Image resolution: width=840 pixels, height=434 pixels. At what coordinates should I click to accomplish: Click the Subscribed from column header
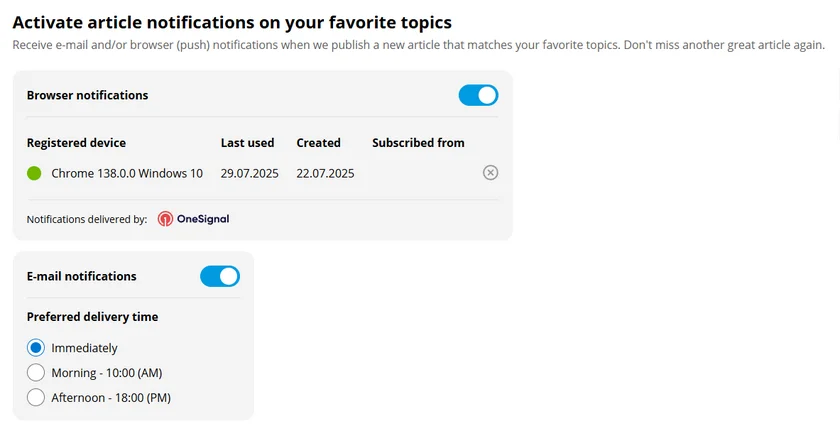tap(418, 143)
